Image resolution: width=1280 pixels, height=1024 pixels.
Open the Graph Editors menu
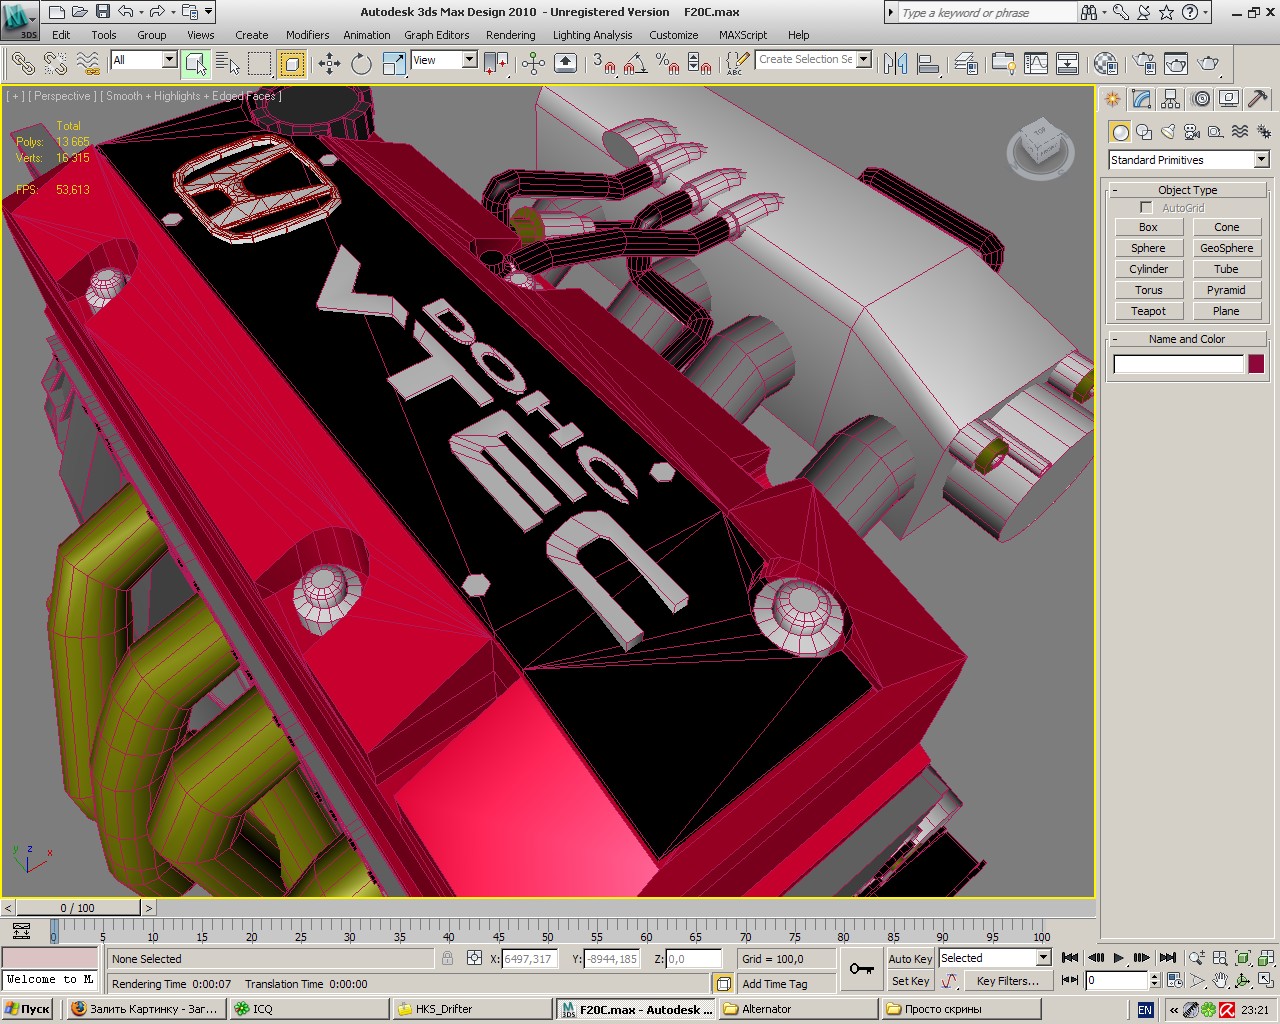click(437, 35)
